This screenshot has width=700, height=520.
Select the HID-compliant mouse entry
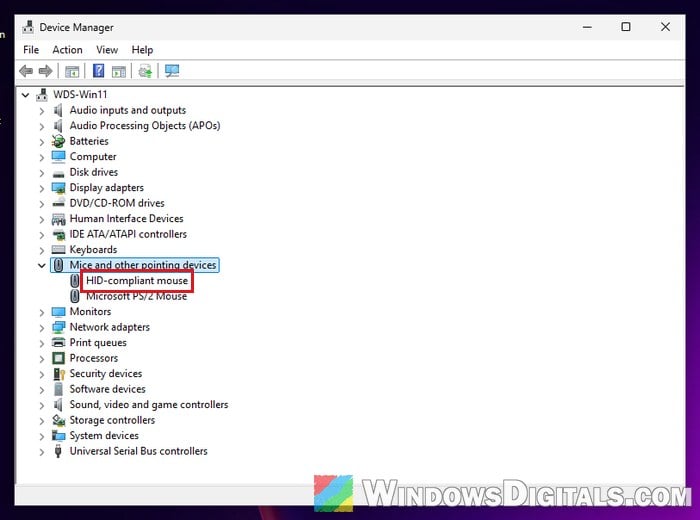(137, 281)
